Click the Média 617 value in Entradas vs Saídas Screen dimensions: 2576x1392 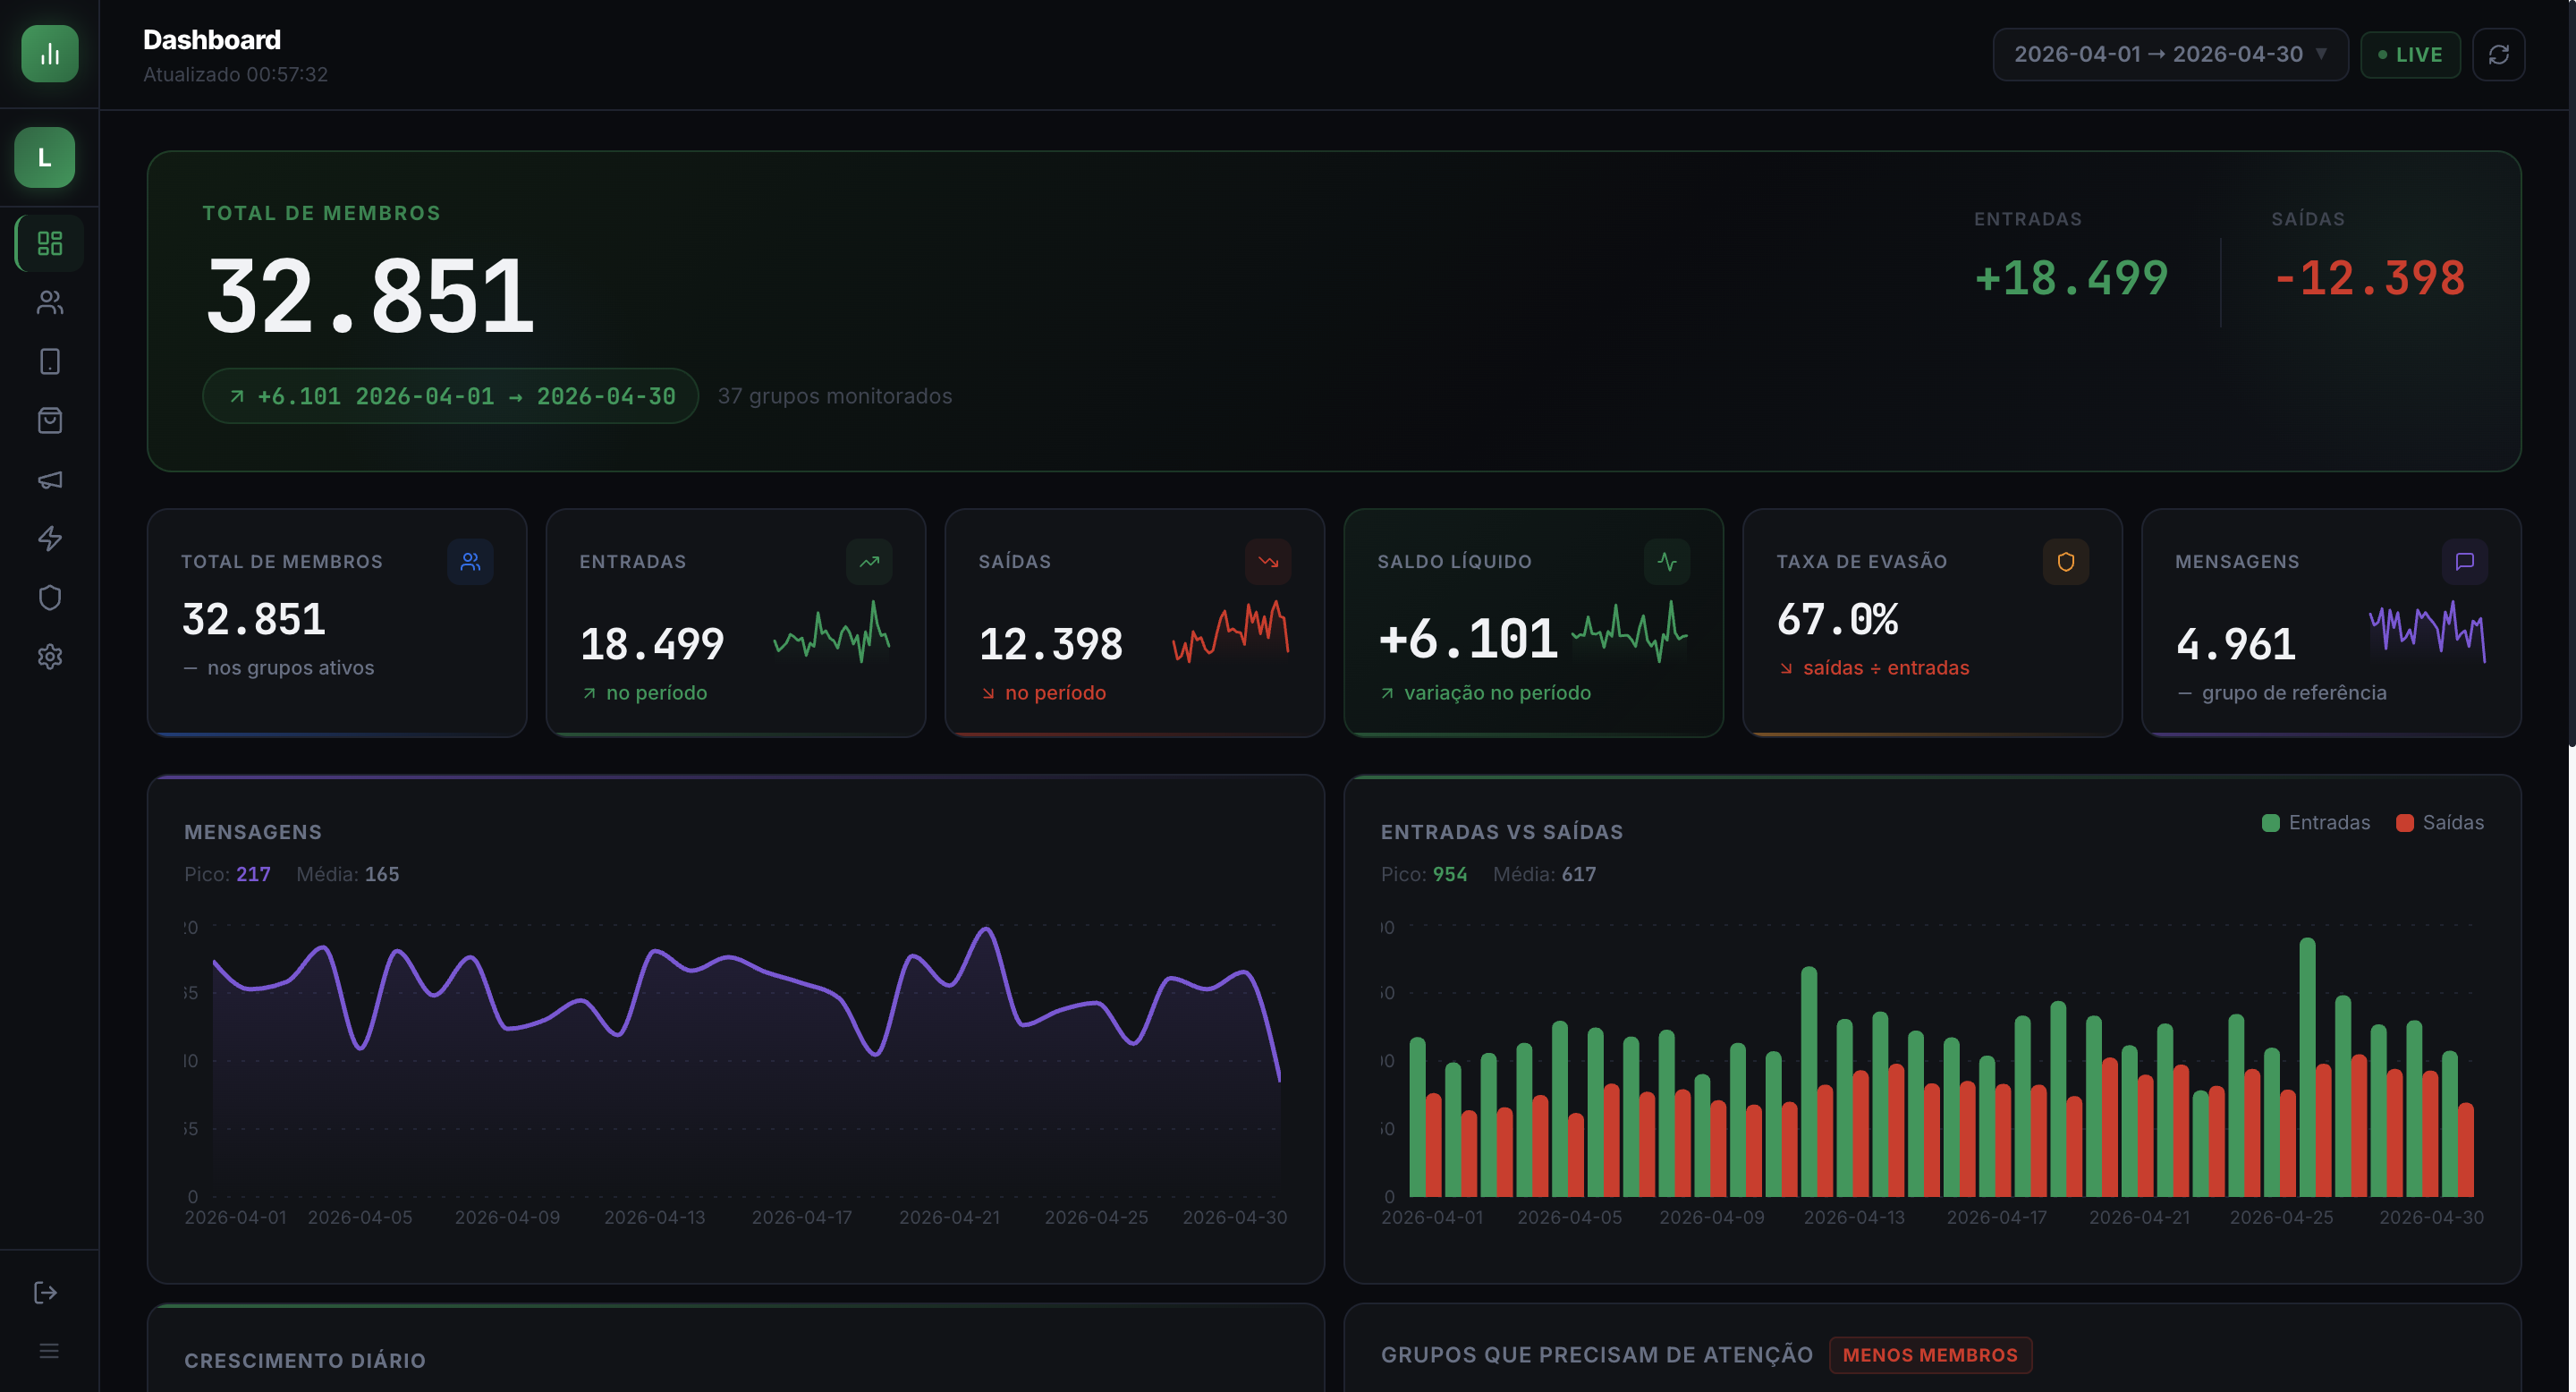point(1579,874)
